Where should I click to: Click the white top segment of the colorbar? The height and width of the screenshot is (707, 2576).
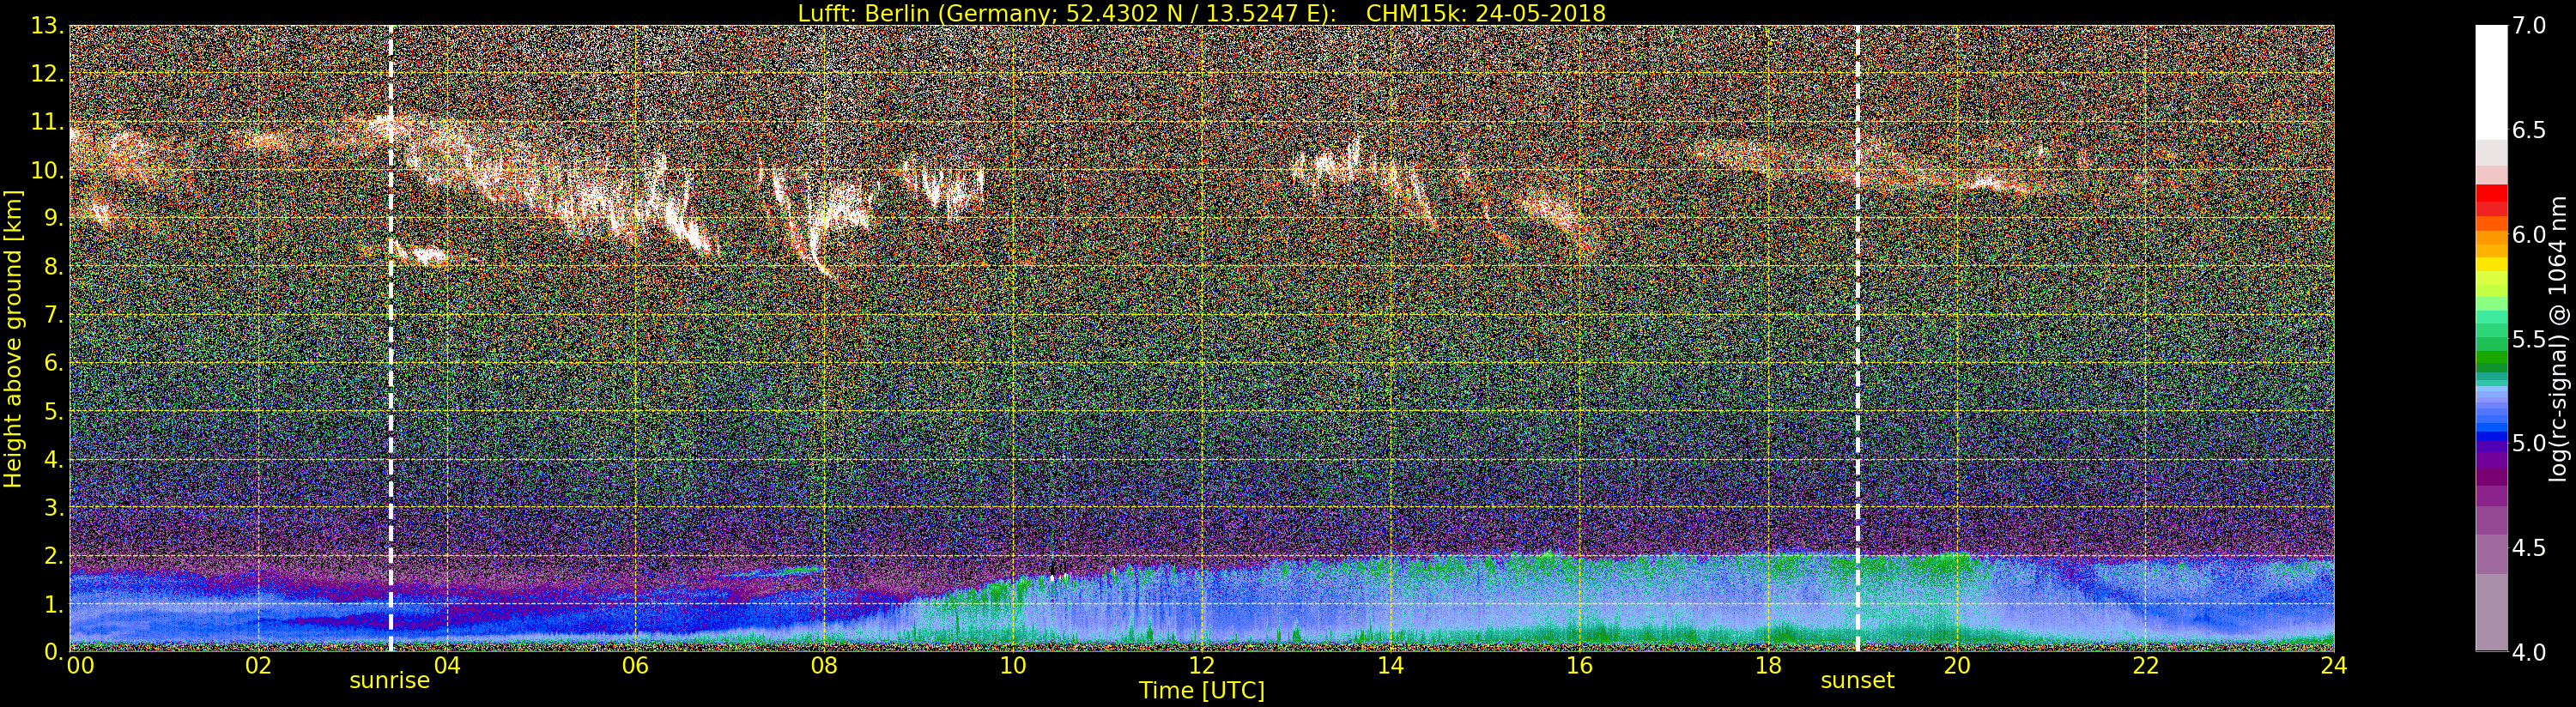2491,82
